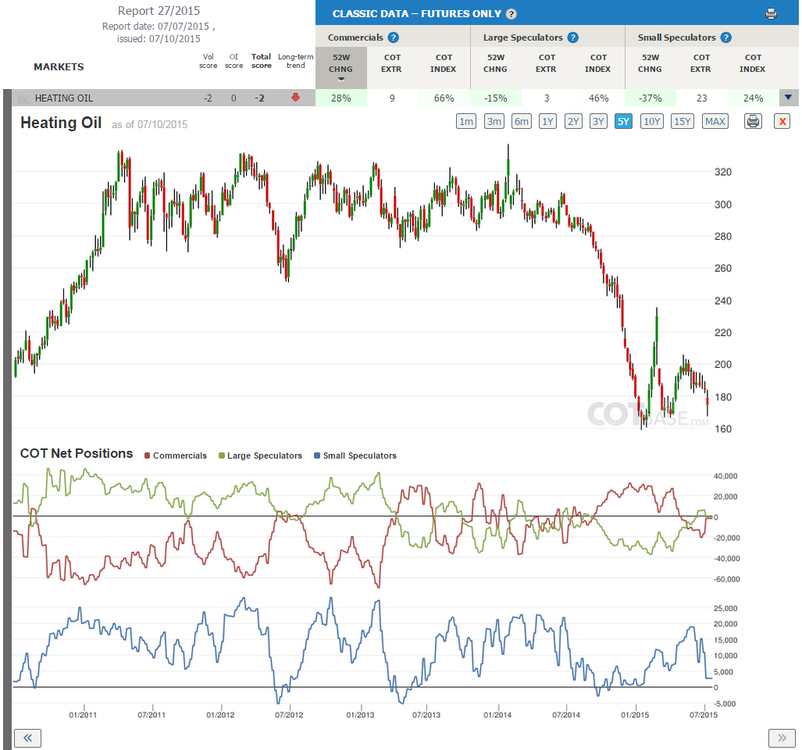Viewport: 802px width, 750px height.
Task: Toggle the Commercials legend series
Action: pos(175,455)
